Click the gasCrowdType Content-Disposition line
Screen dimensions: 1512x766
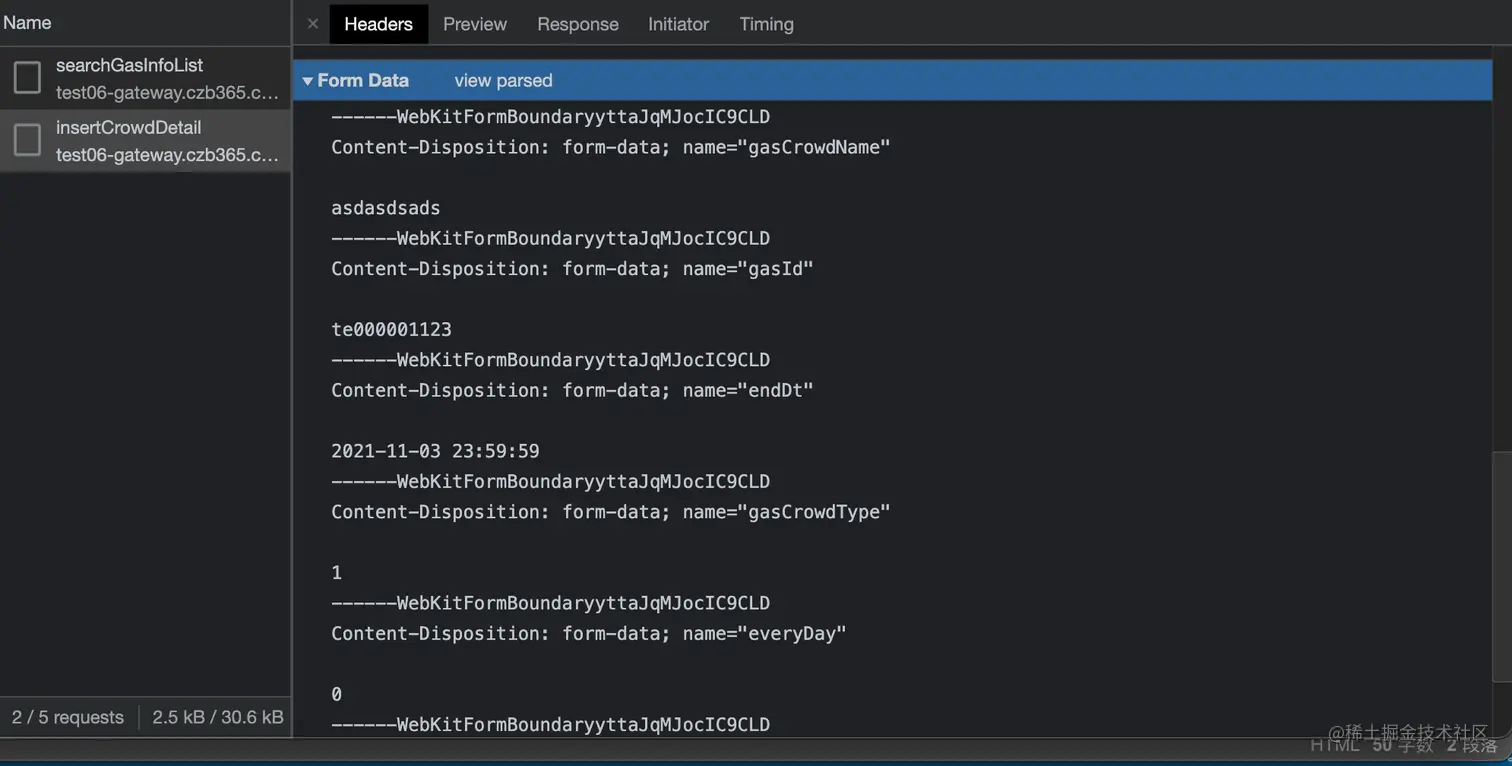click(611, 513)
